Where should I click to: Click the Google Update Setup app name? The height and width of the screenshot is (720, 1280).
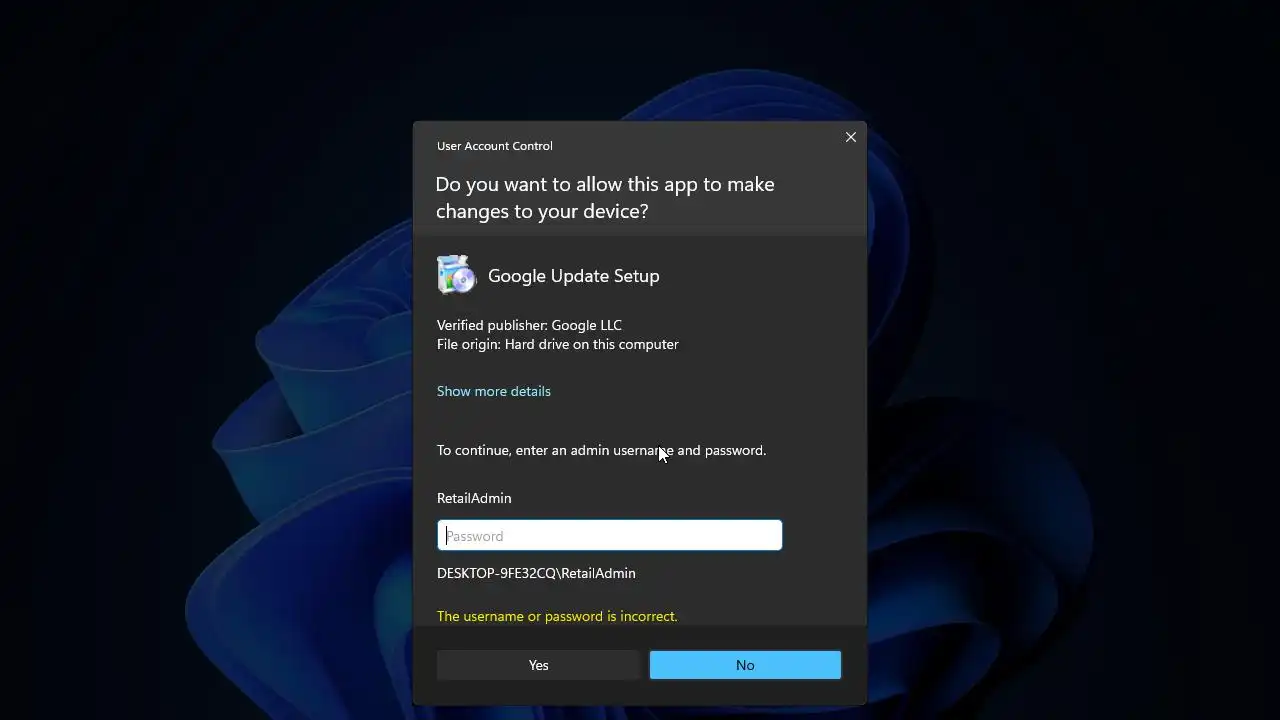[574, 276]
